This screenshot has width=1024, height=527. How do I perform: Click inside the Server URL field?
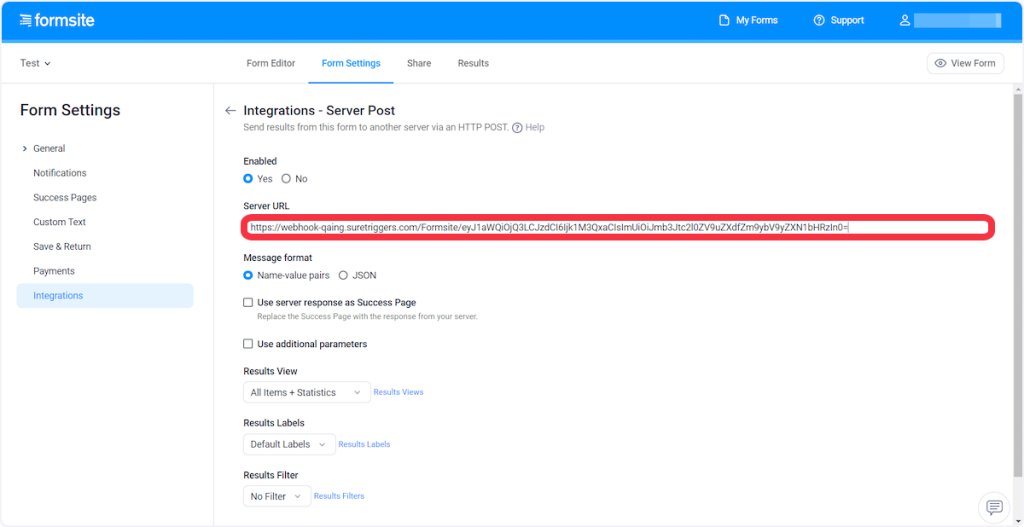click(x=615, y=228)
